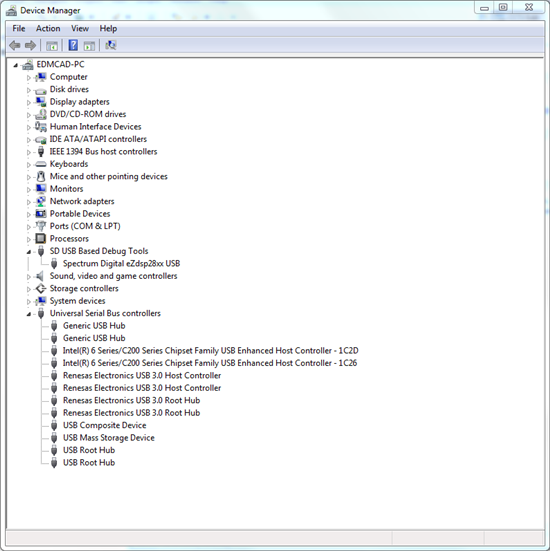This screenshot has width=550, height=551.
Task: Collapse the Universal Serial Bus controllers node
Action: [29, 314]
